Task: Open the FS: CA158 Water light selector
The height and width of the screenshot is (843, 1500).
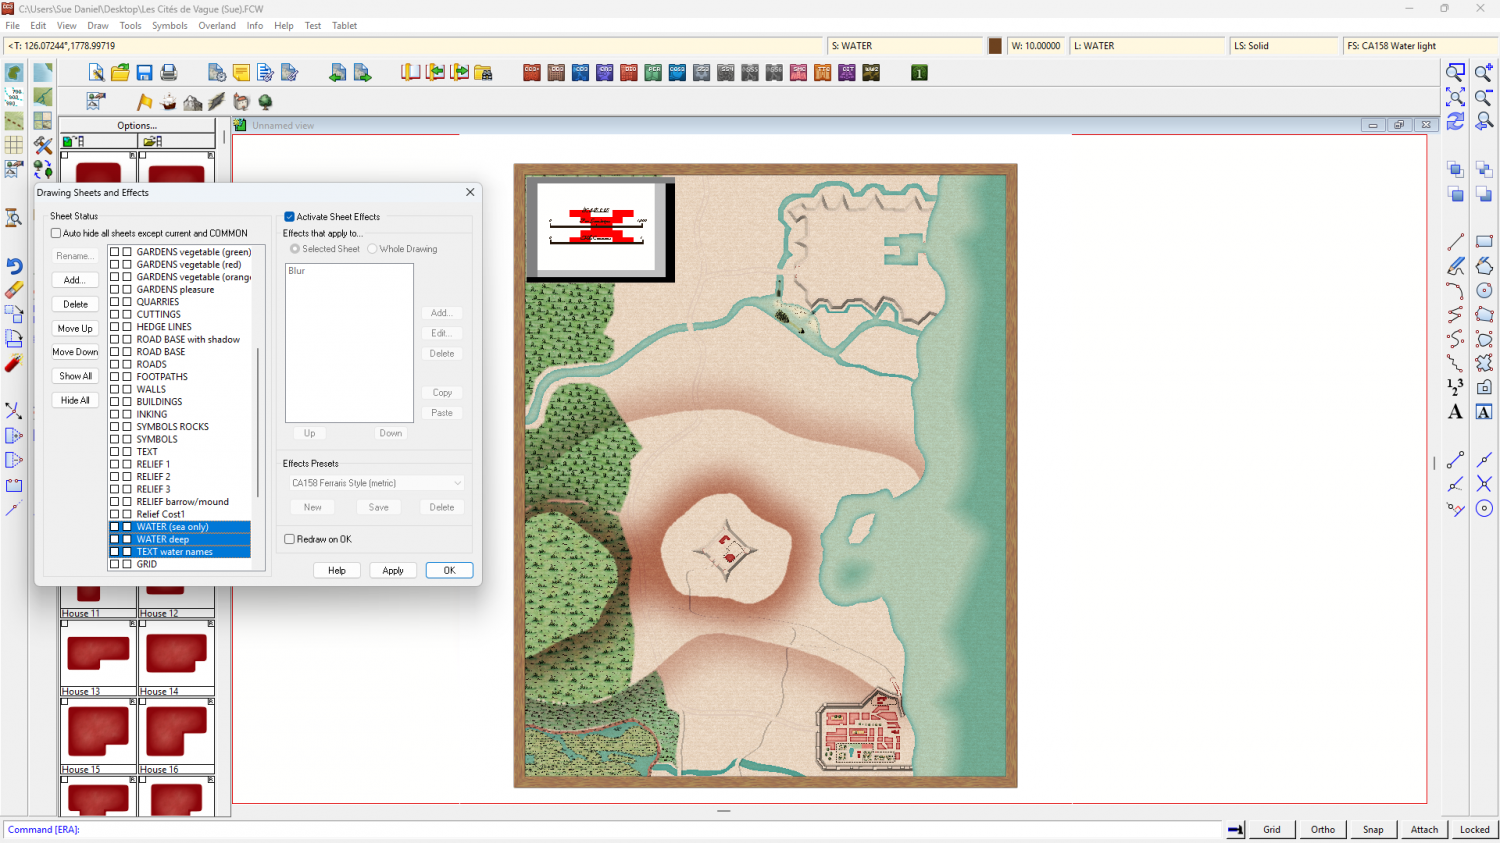Action: point(1418,46)
